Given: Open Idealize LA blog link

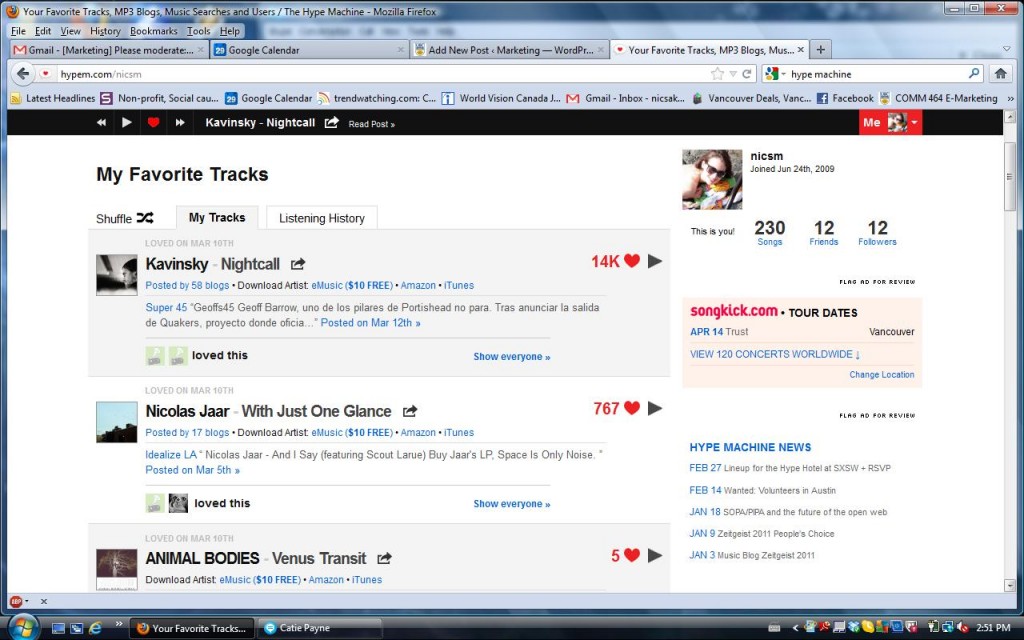Looking at the screenshot, I should pyautogui.click(x=170, y=455).
